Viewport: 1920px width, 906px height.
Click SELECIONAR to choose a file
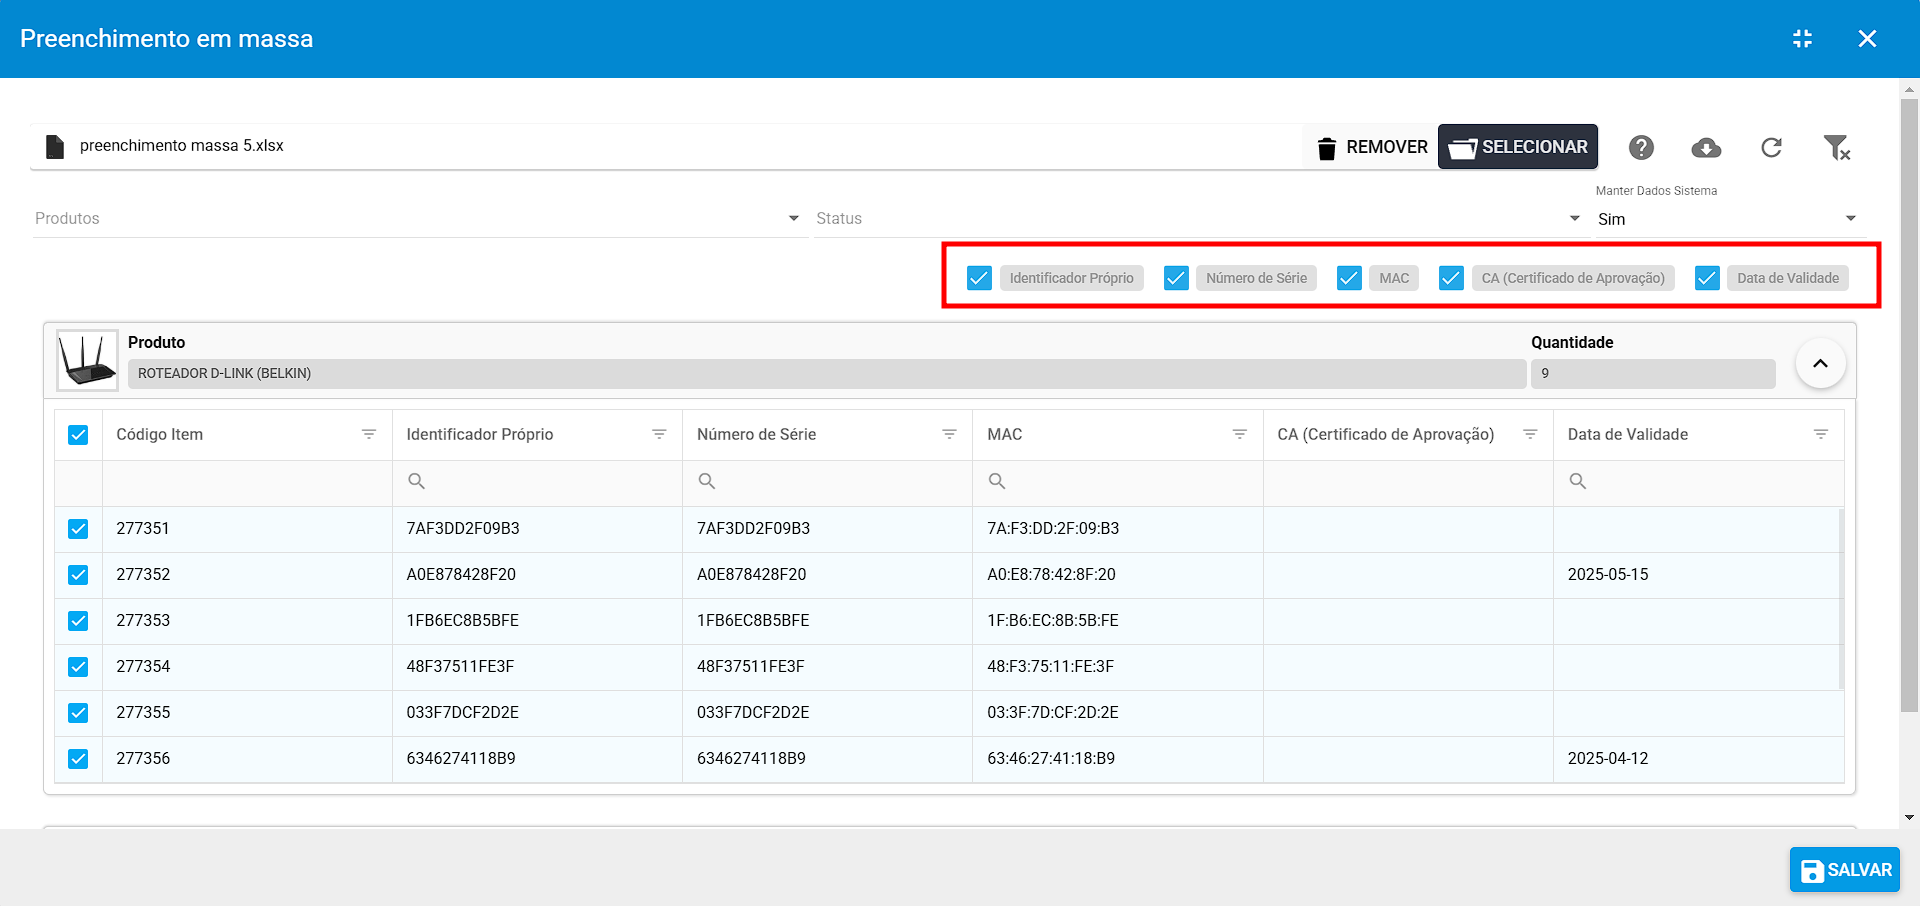(x=1518, y=147)
